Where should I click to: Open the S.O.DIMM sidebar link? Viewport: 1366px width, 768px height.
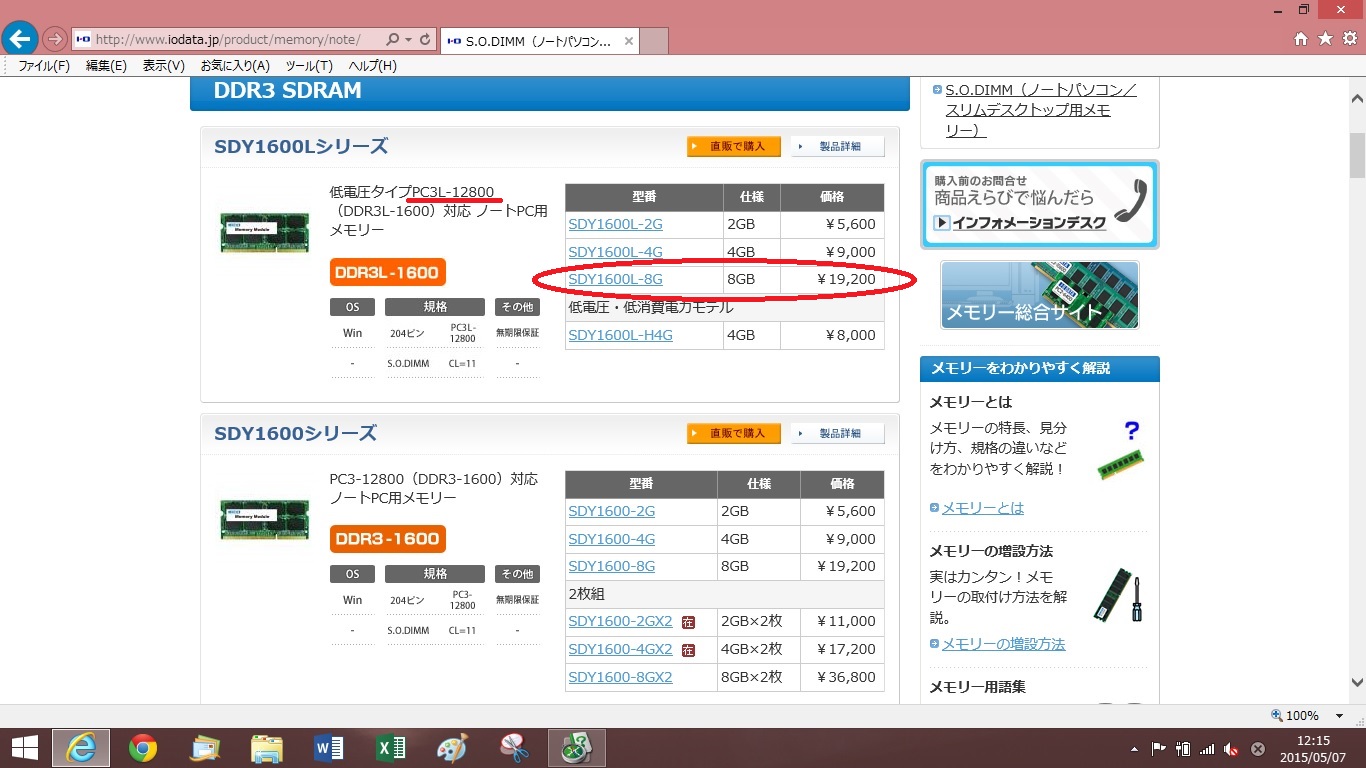click(x=1040, y=110)
